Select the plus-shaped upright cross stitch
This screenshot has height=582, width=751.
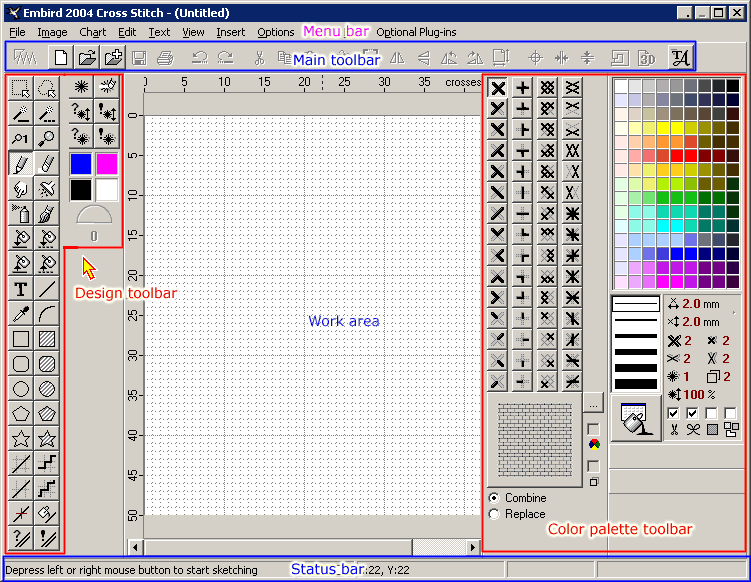[523, 88]
